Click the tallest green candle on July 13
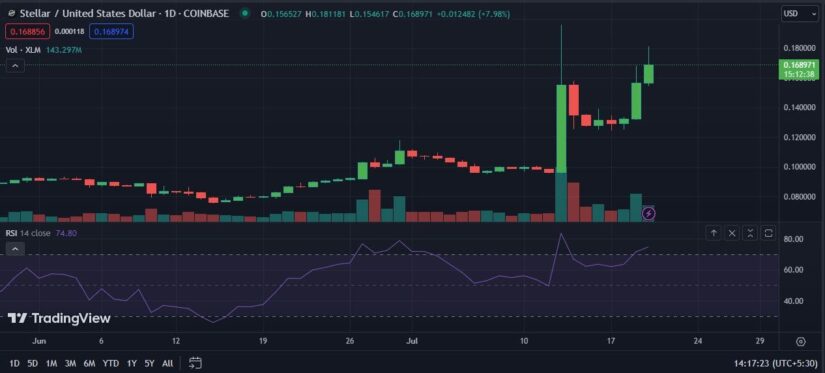The height and width of the screenshot is (373, 825). 561,128
